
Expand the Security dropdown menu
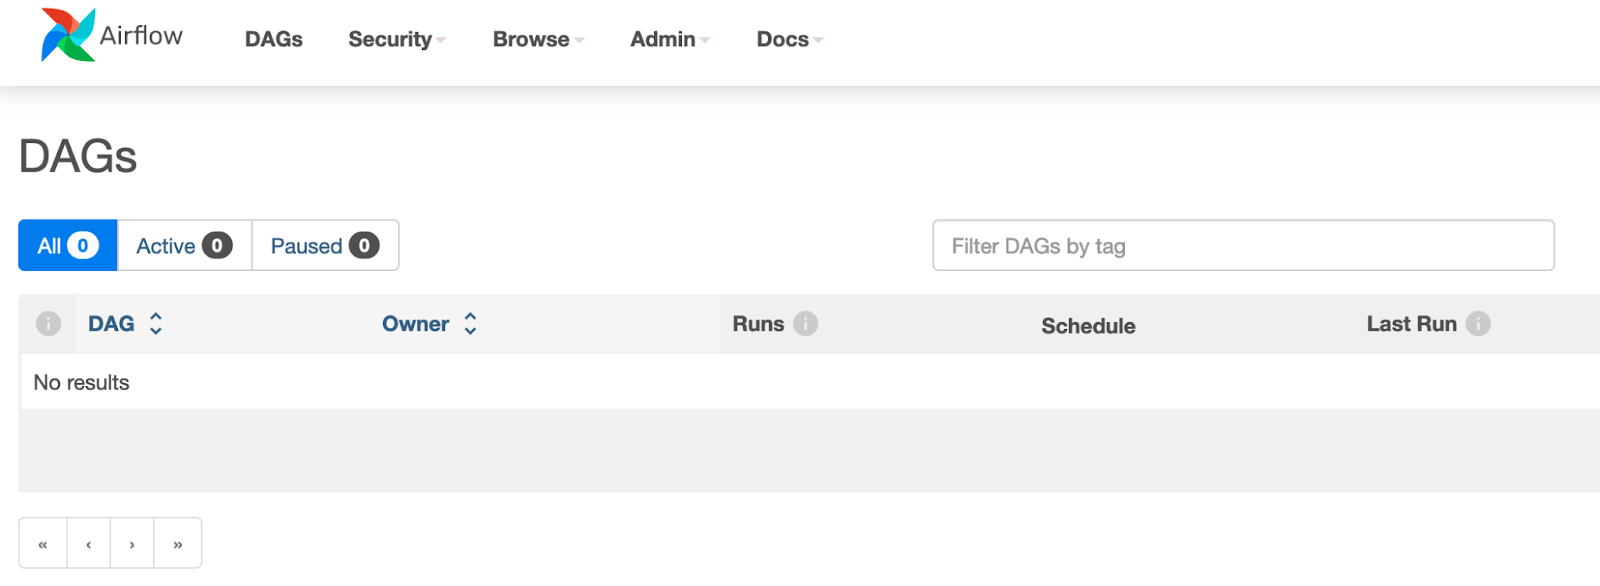tap(396, 40)
